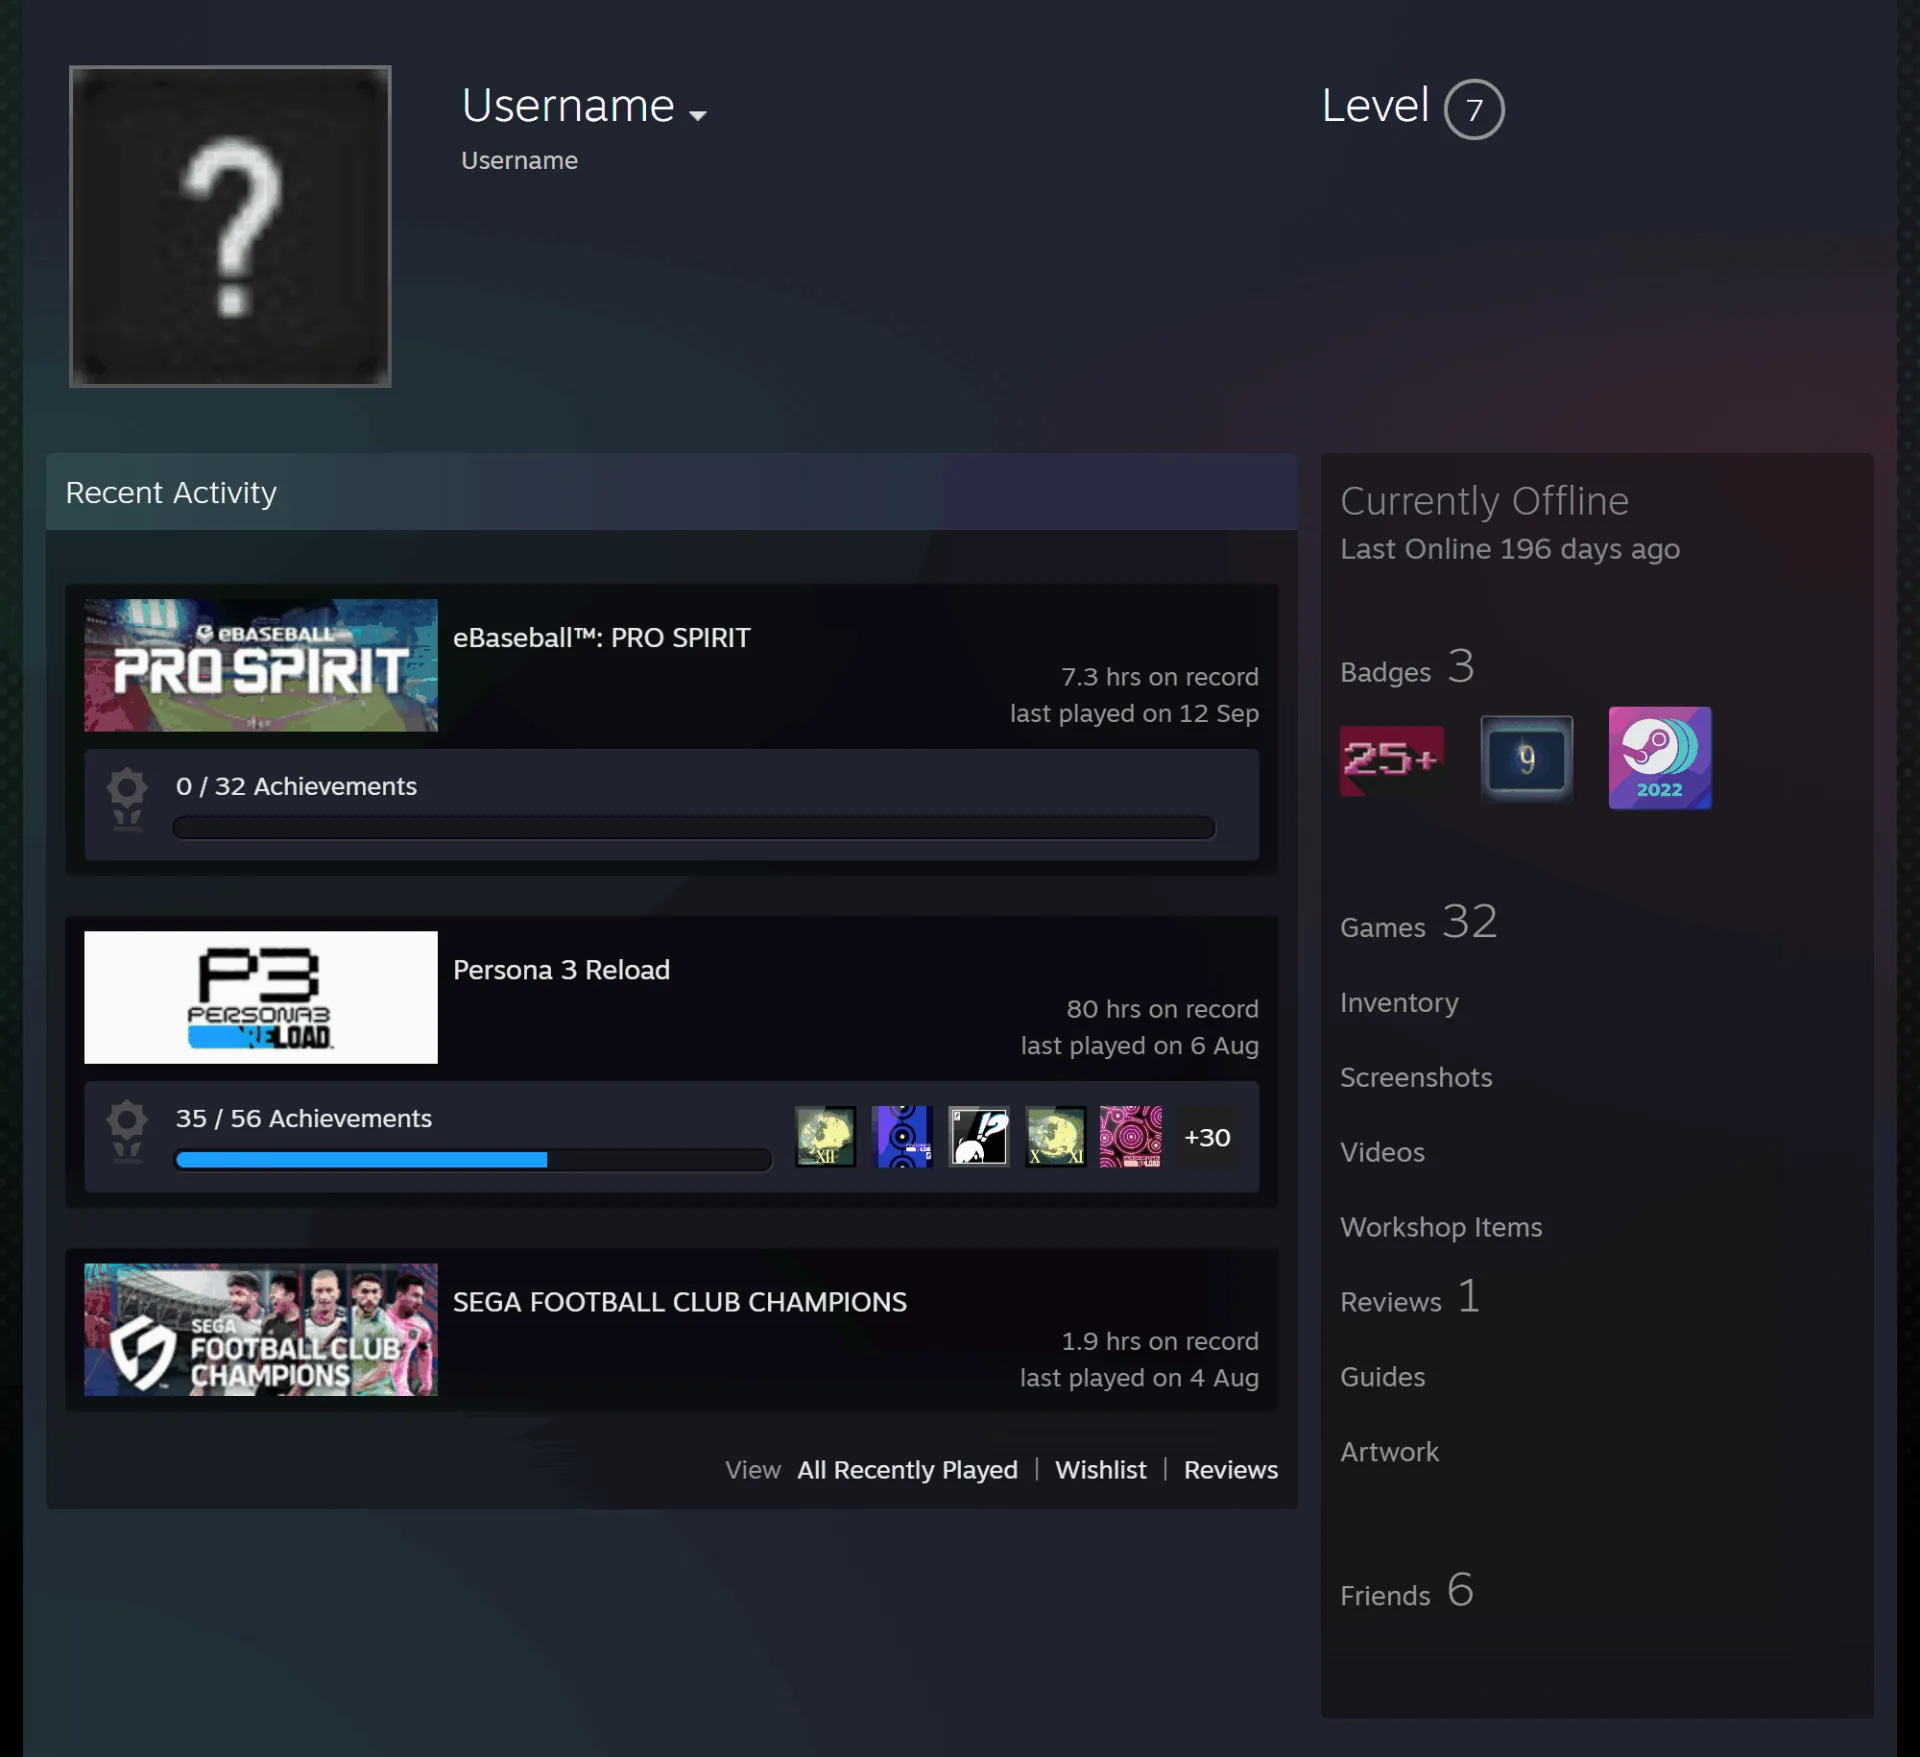Open the white rabbit-figure achievement icon
Screen dimensions: 1920x1757
coord(978,1136)
